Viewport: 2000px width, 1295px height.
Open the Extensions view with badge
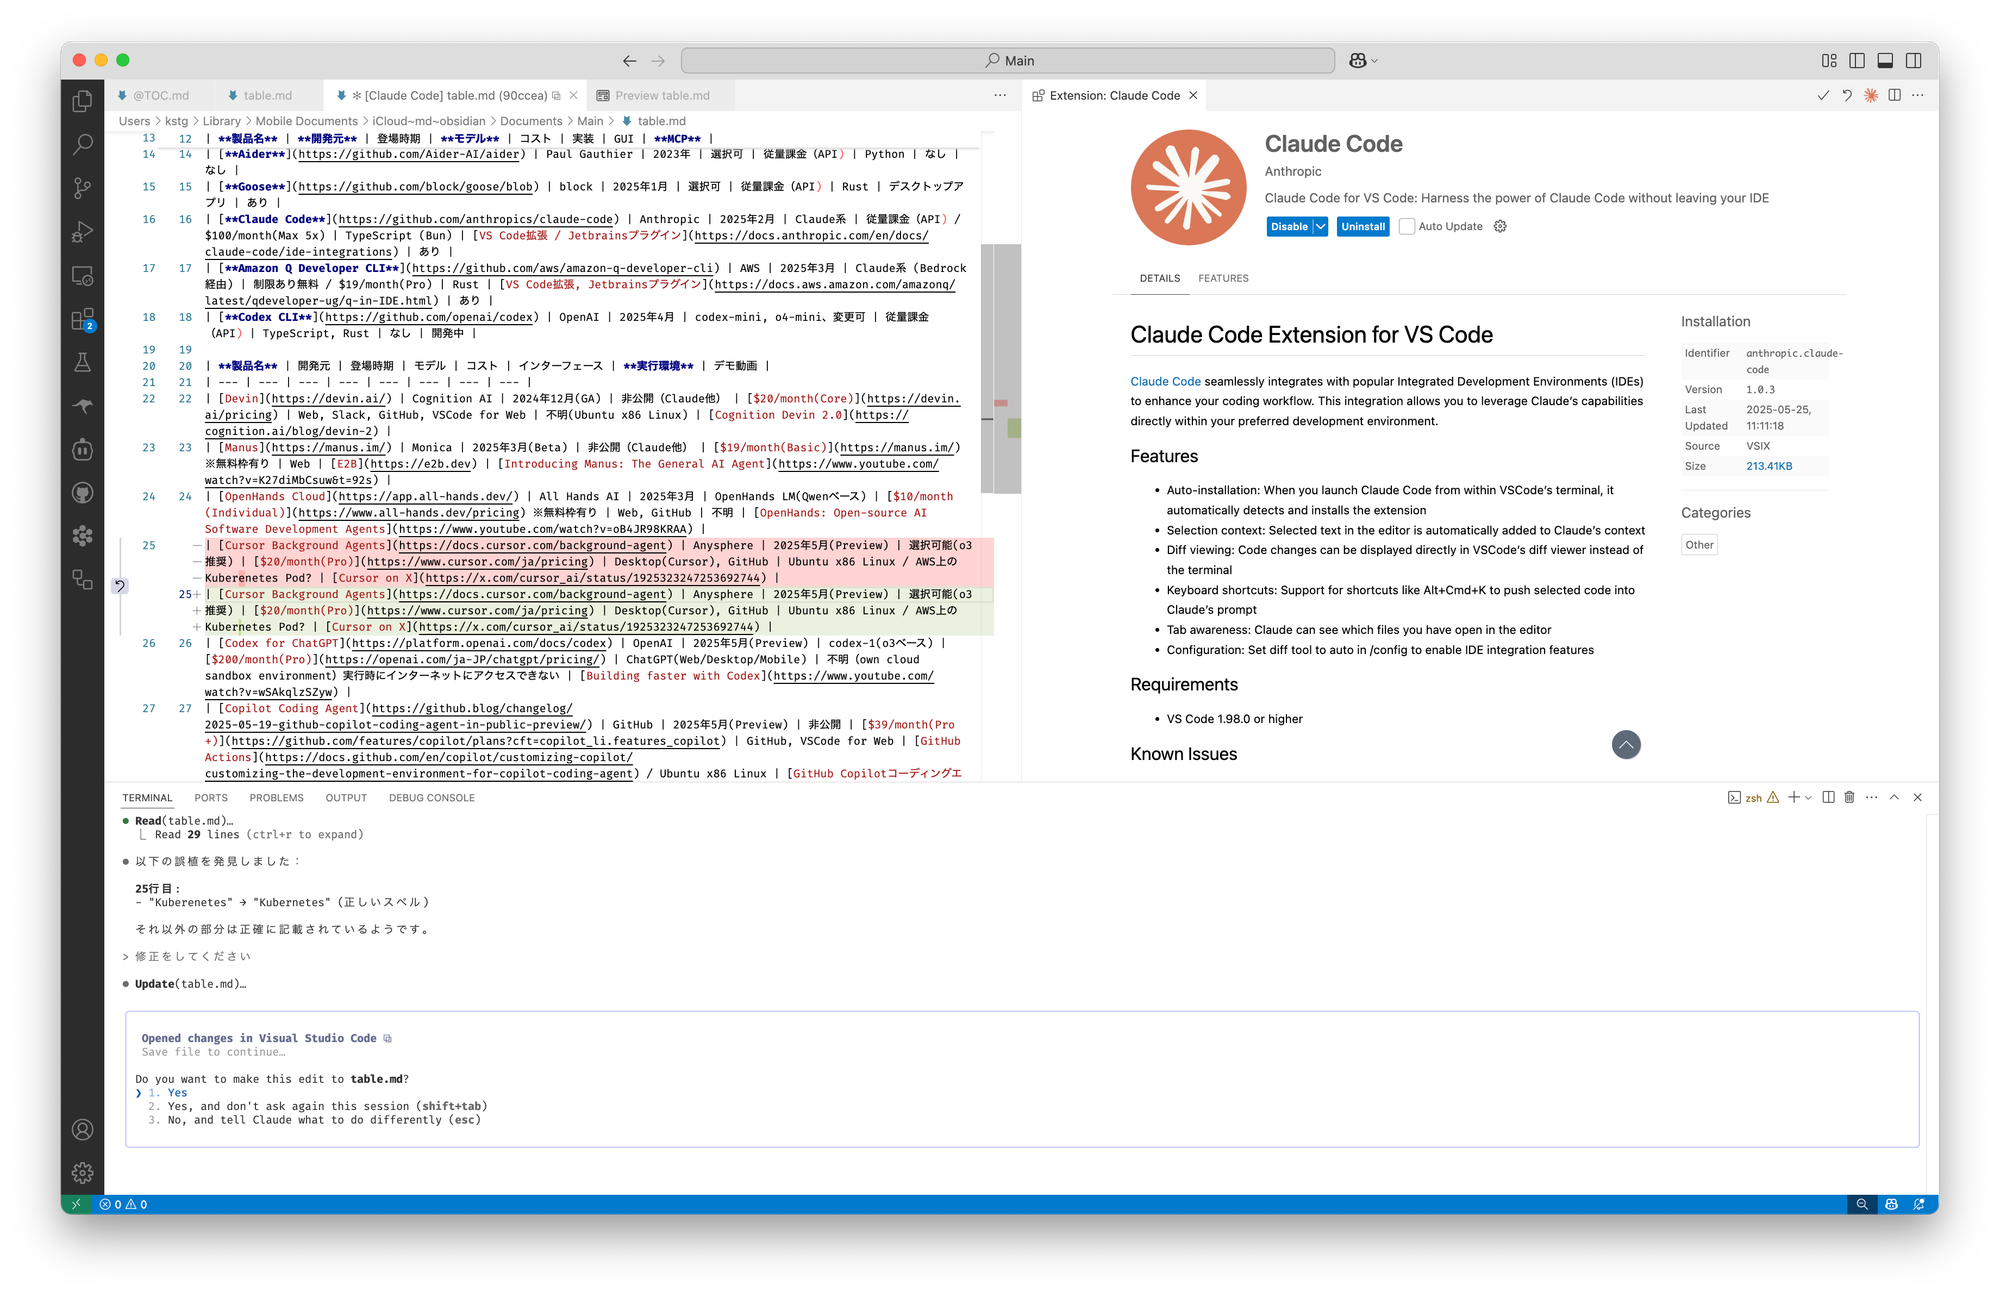point(83,320)
